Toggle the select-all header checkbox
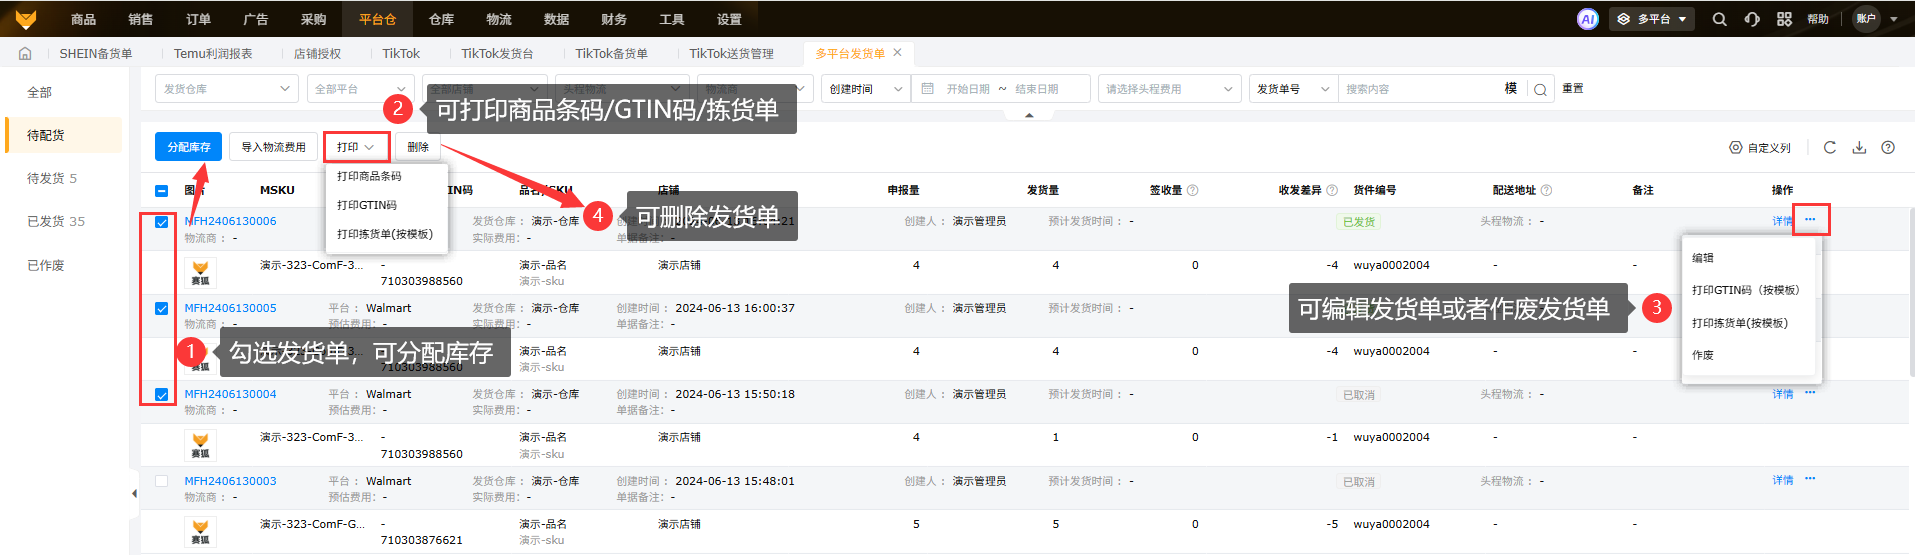This screenshot has width=1915, height=555. coord(161,190)
